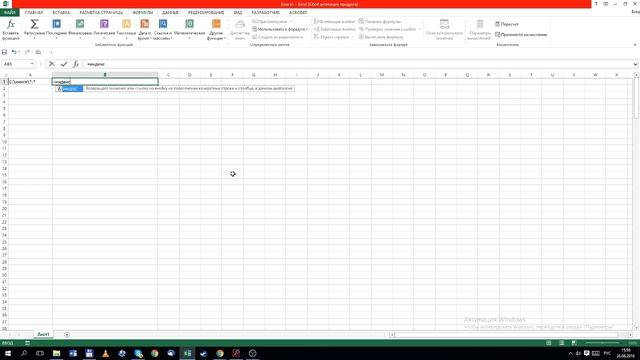Open Use in Formula dropdown
This screenshot has width=640, height=360.
pos(280,29)
